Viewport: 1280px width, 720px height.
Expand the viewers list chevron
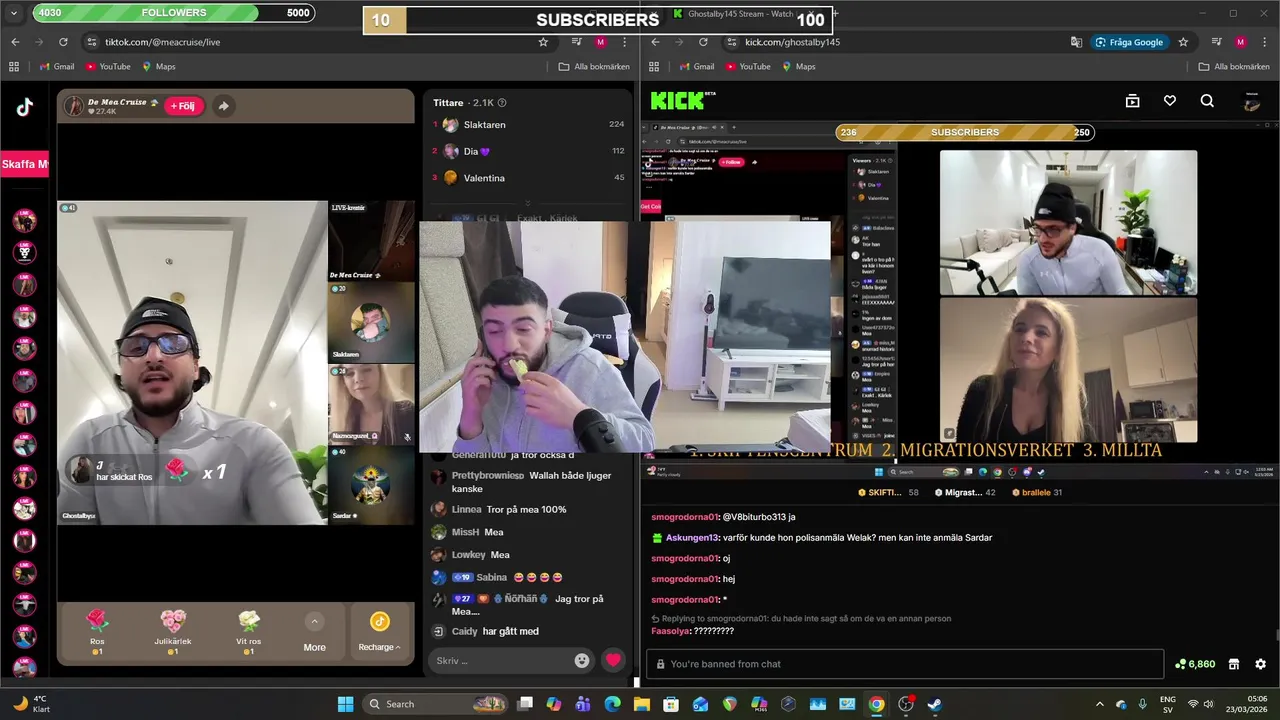click(528, 204)
